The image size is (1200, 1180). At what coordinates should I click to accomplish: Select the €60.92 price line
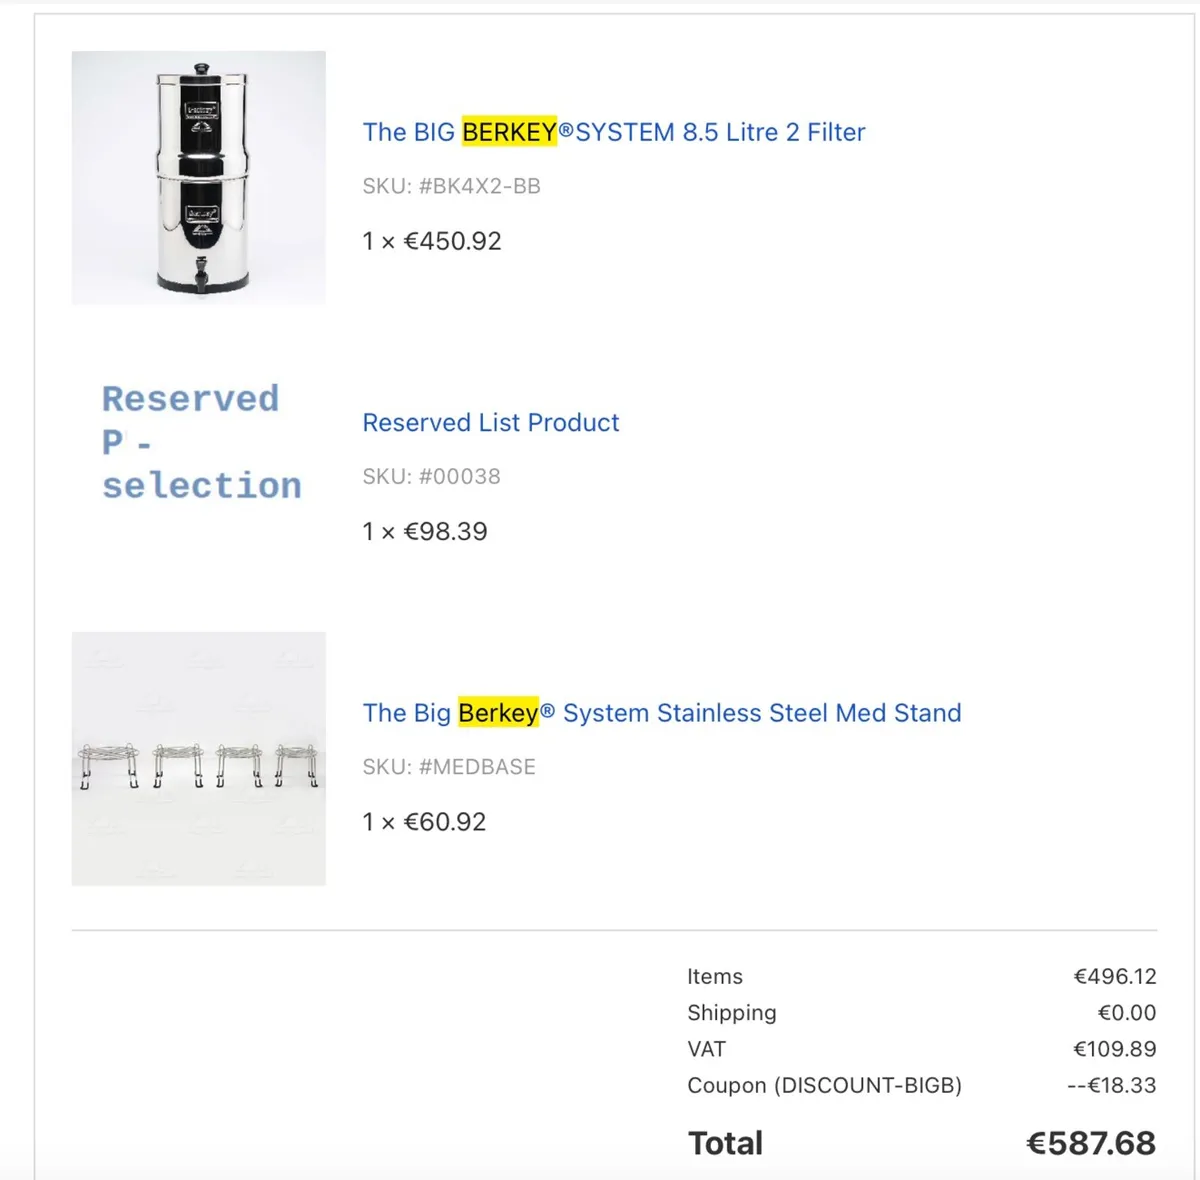pos(423,821)
